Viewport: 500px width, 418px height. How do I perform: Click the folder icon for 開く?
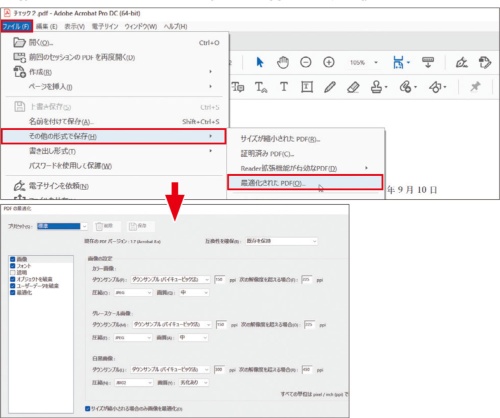[x=19, y=43]
